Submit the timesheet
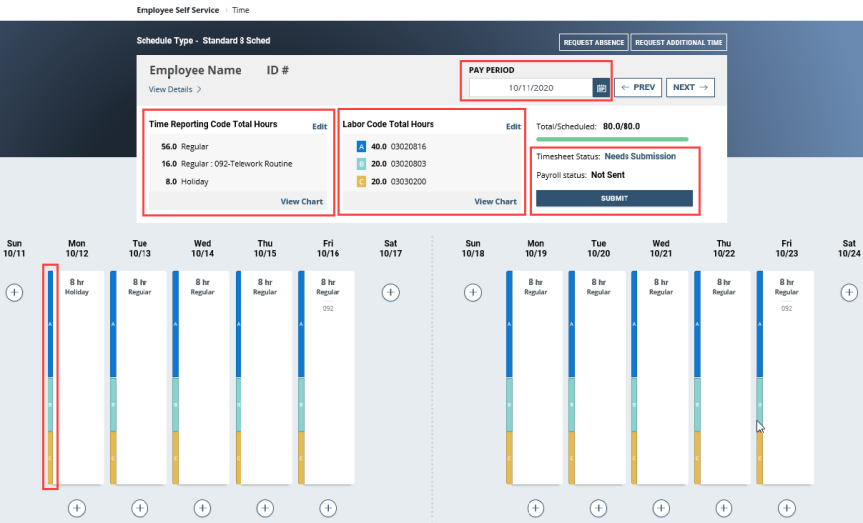The image size is (863, 523). click(614, 198)
